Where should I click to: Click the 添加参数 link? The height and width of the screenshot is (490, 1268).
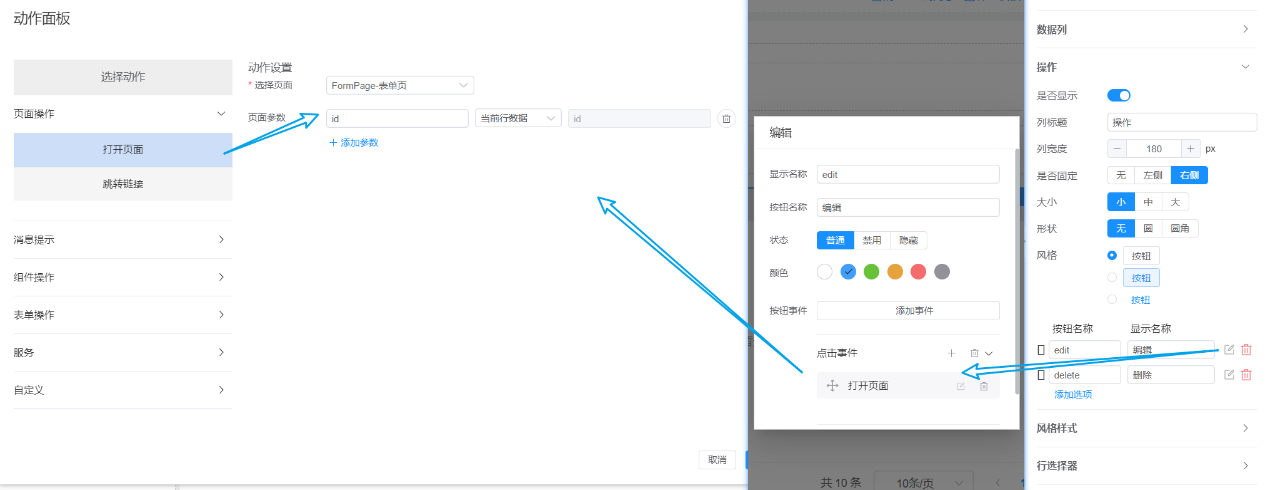point(354,143)
